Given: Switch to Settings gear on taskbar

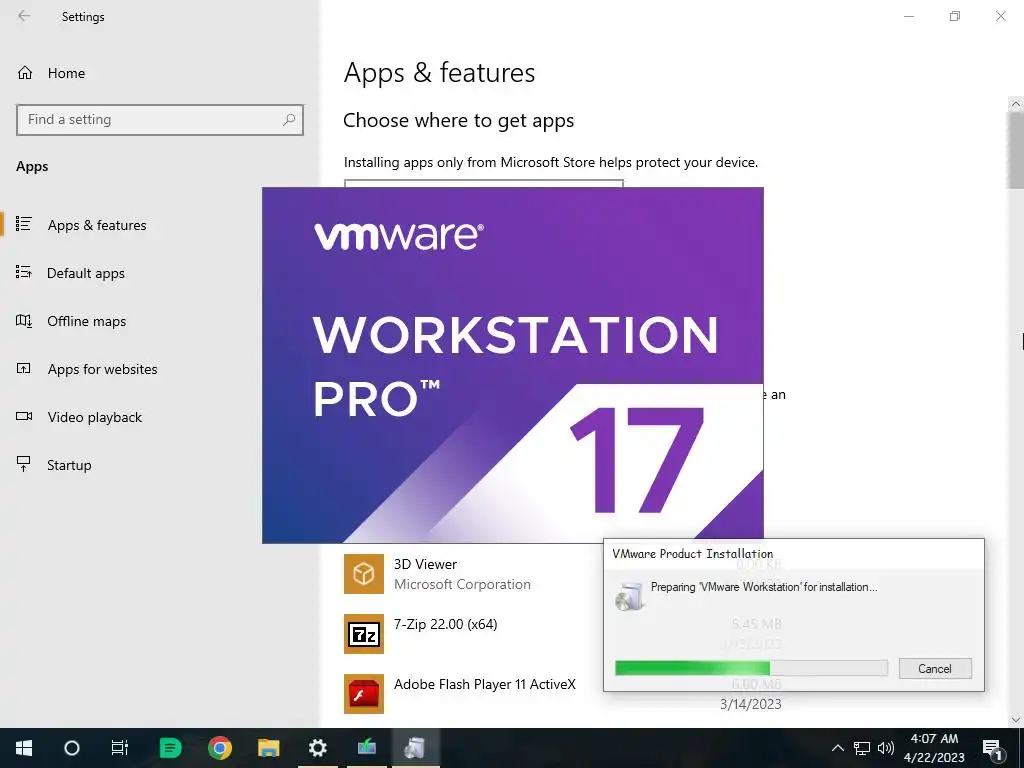Looking at the screenshot, I should click(317, 748).
